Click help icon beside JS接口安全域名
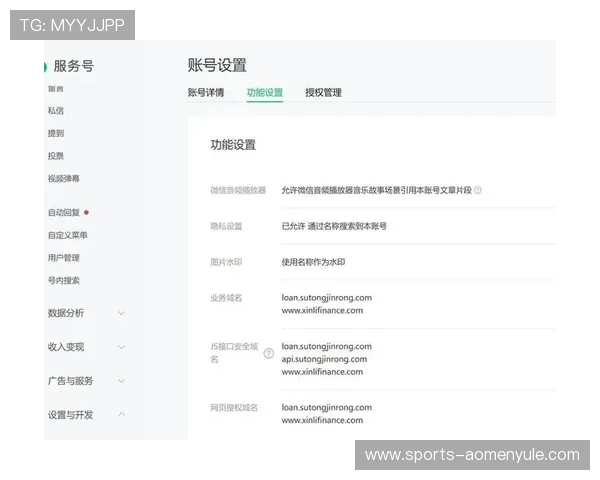 (x=269, y=353)
